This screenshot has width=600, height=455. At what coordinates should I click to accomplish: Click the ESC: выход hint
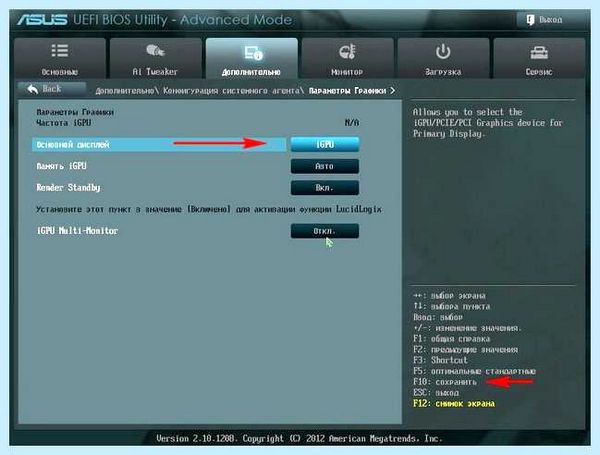[435, 393]
